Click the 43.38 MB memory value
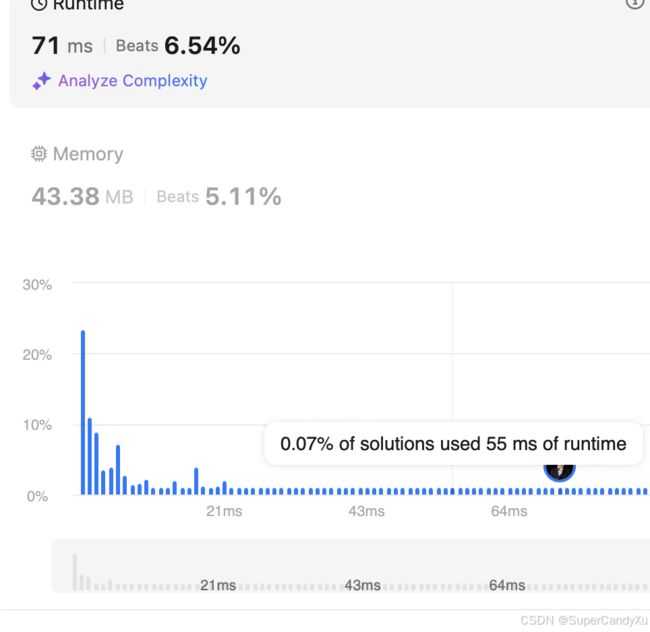 pyautogui.click(x=82, y=196)
